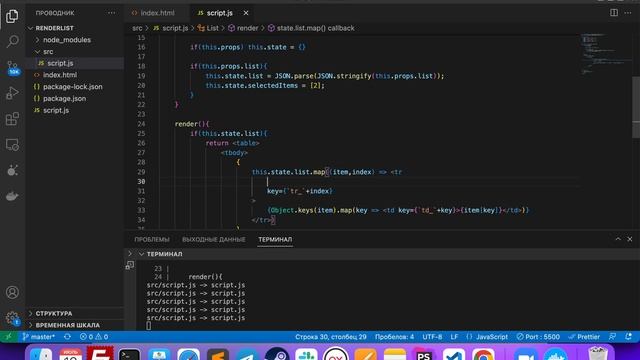Click Prettier status bar item
This screenshot has height=360, width=640.
(x=584, y=337)
